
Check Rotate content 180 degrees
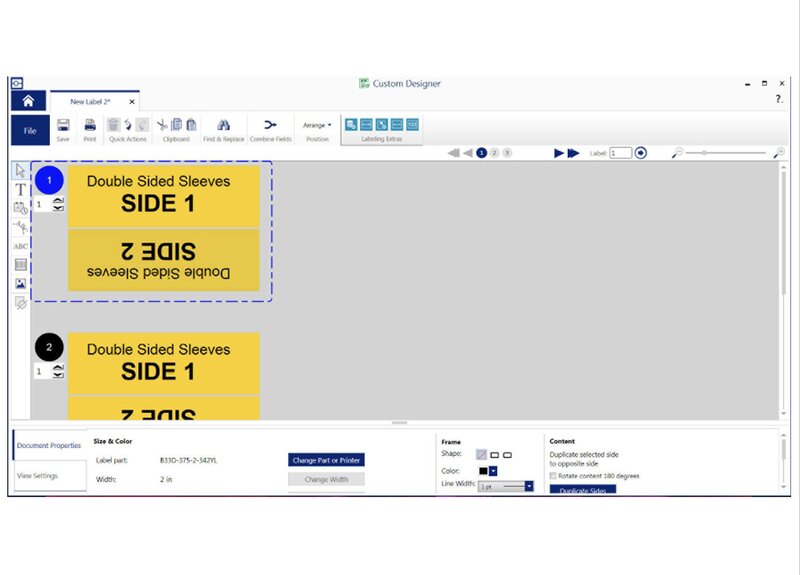click(x=553, y=476)
